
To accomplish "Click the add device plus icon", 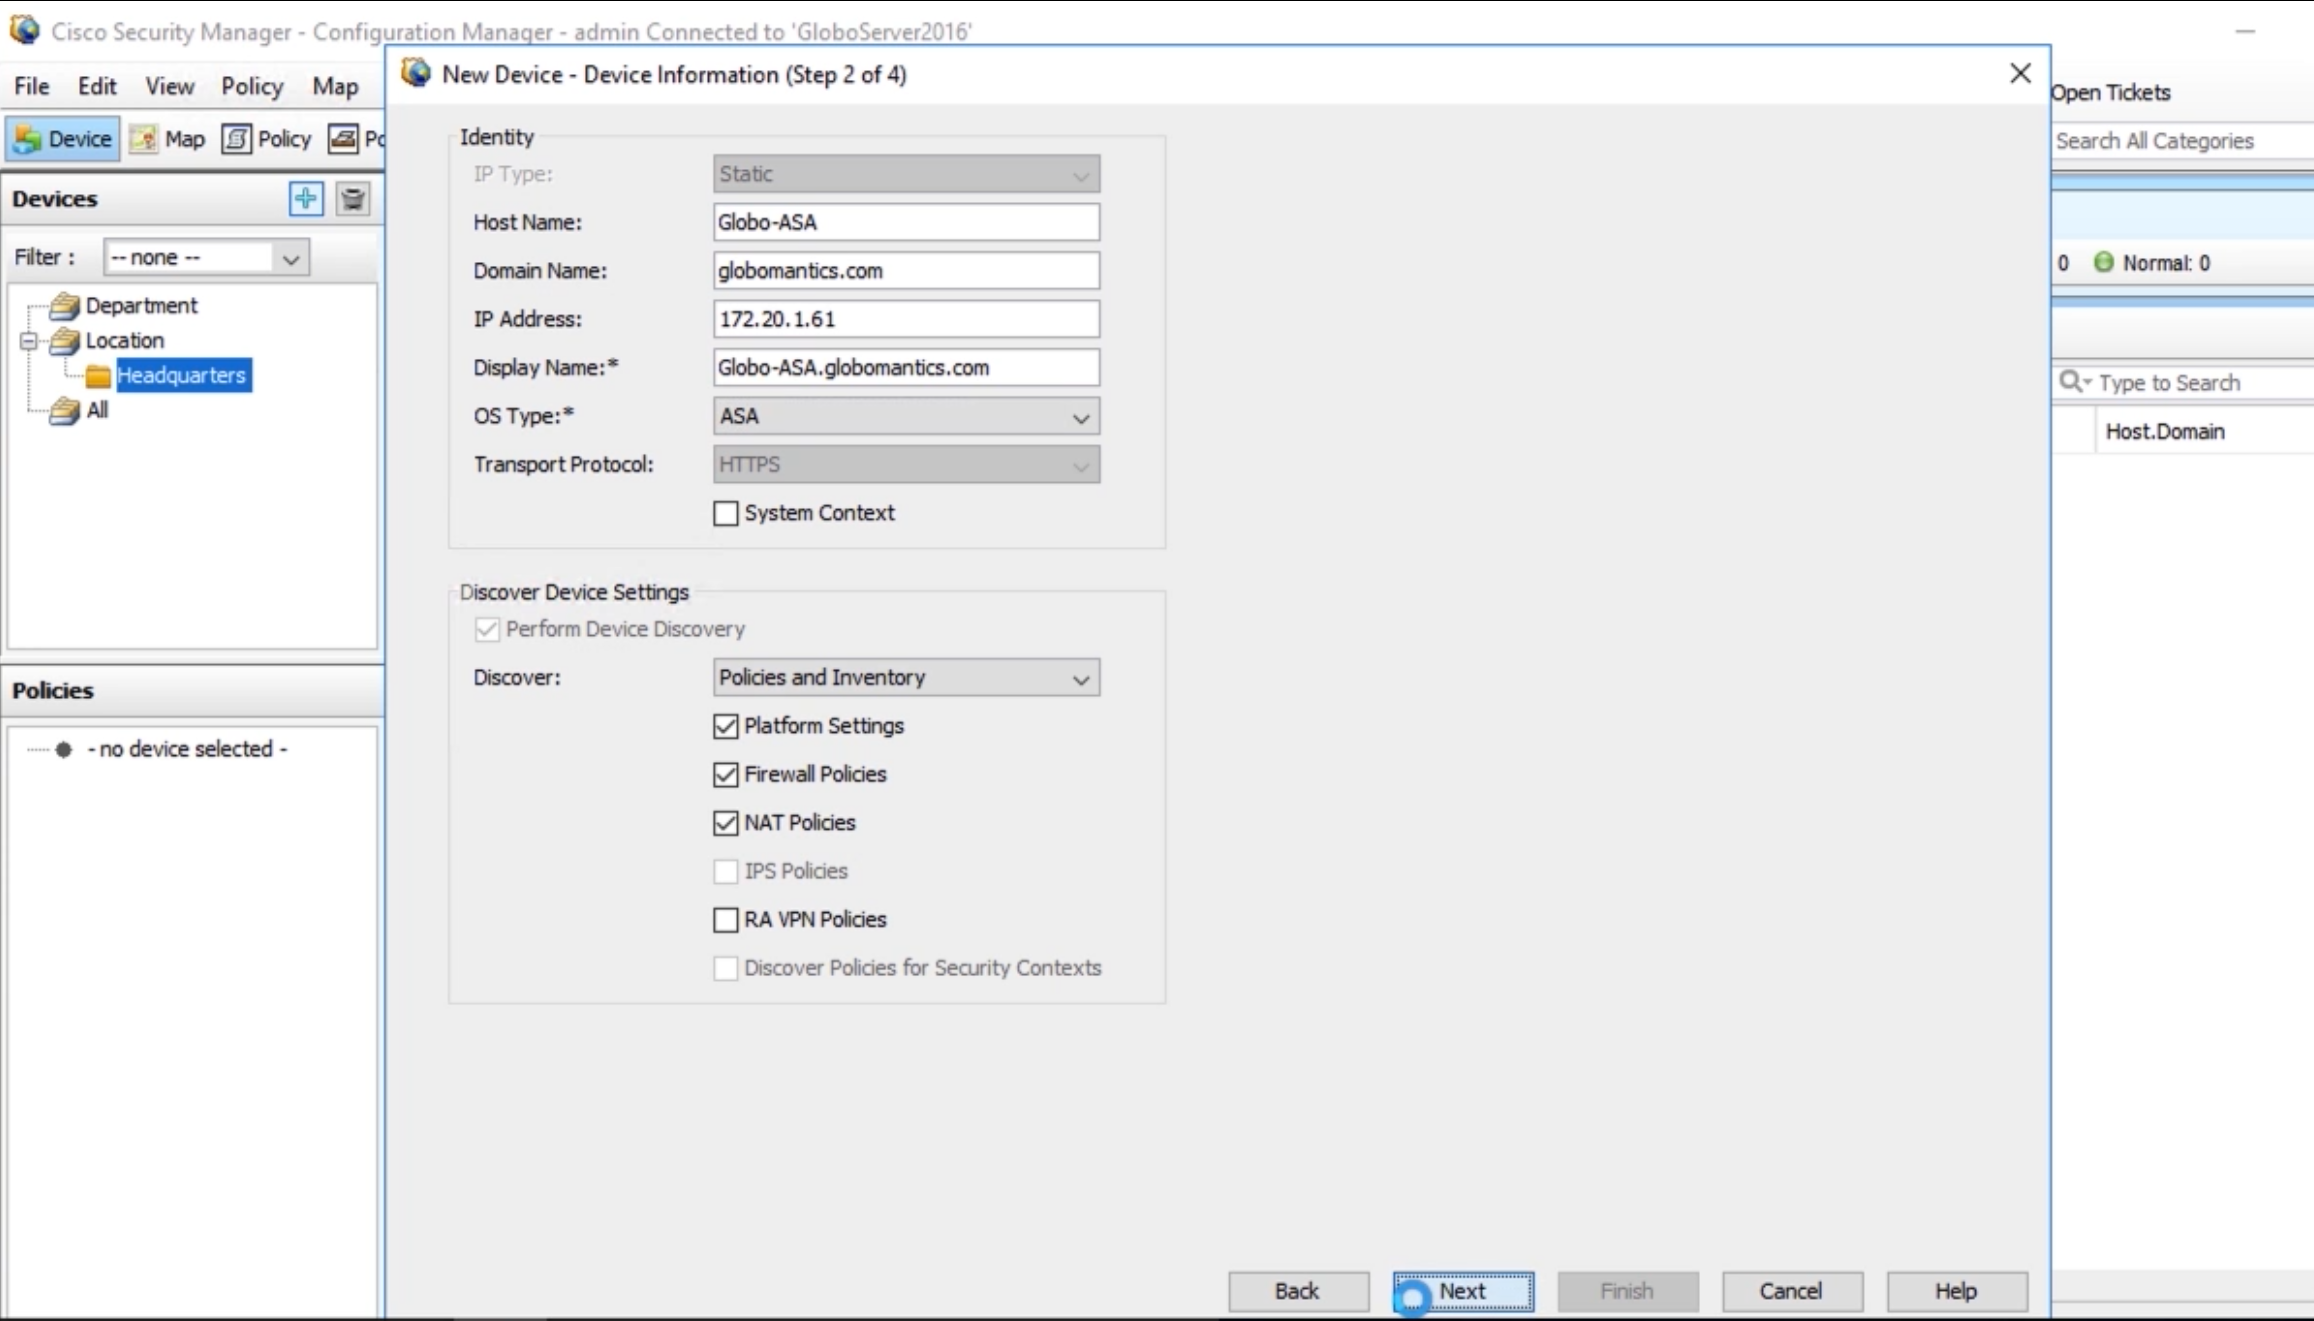I will click(x=306, y=198).
